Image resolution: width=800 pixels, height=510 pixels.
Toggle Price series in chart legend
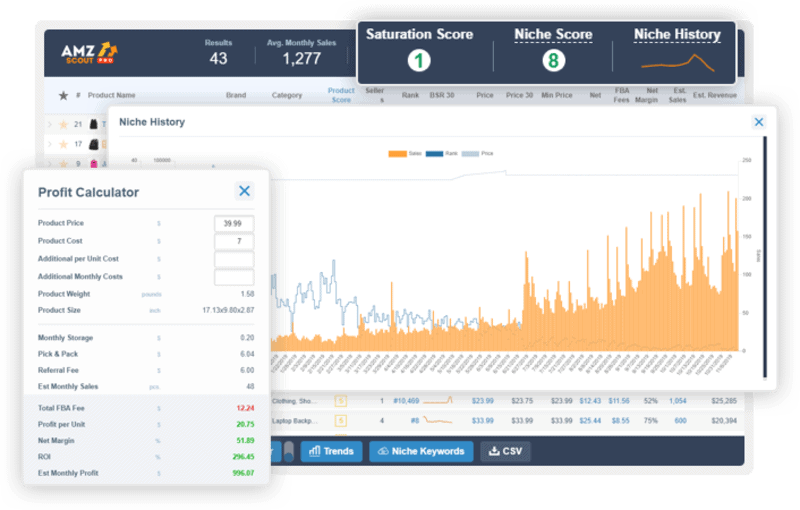(475, 154)
